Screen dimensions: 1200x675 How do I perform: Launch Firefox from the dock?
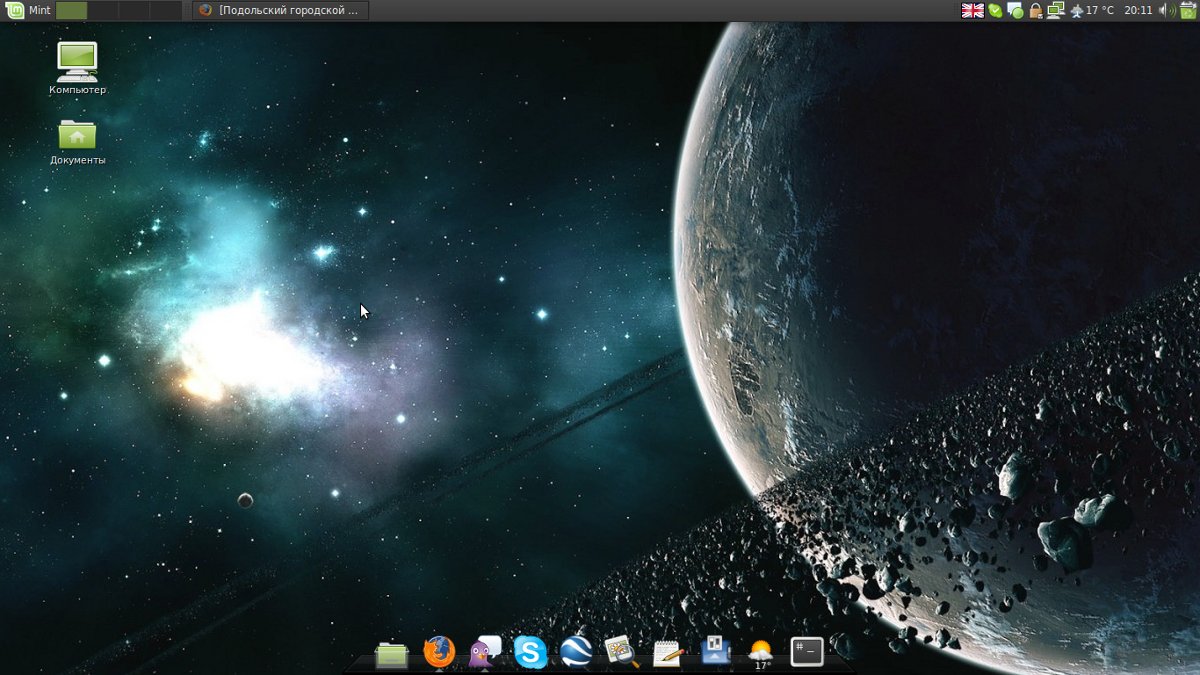click(438, 653)
